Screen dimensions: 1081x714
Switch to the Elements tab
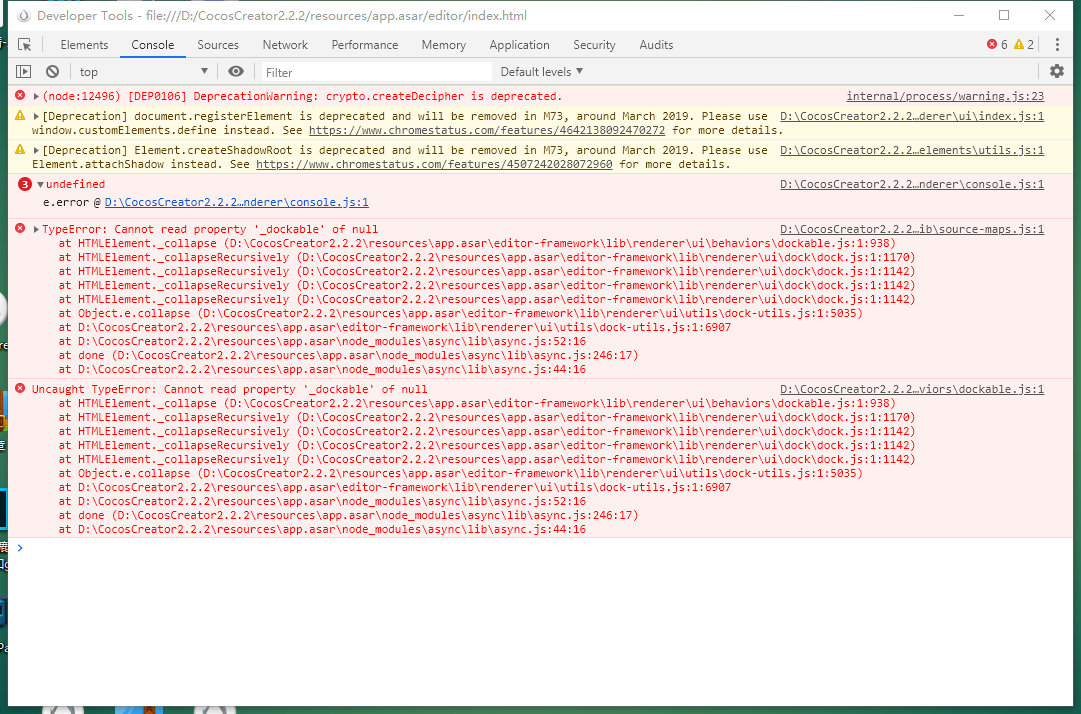click(x=84, y=45)
